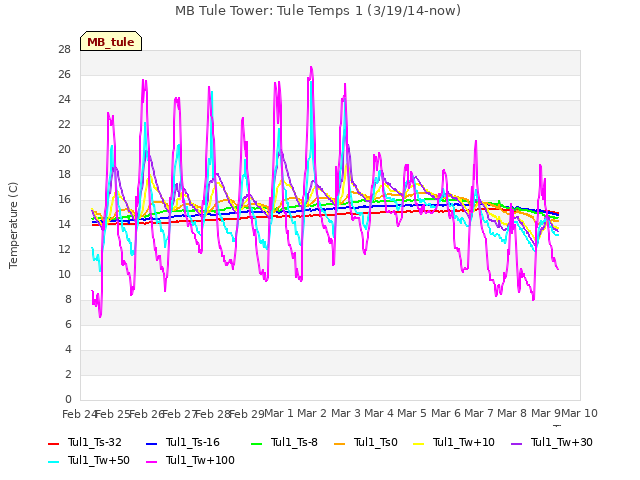Click the Mar 4 x-axis tick label
Viewport: 640px width, 480px height.
[379, 413]
